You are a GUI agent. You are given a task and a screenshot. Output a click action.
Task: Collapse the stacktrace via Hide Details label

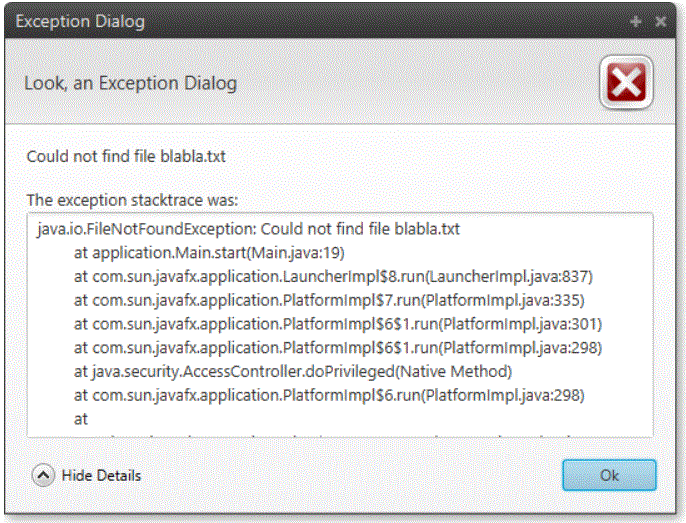click(x=101, y=476)
